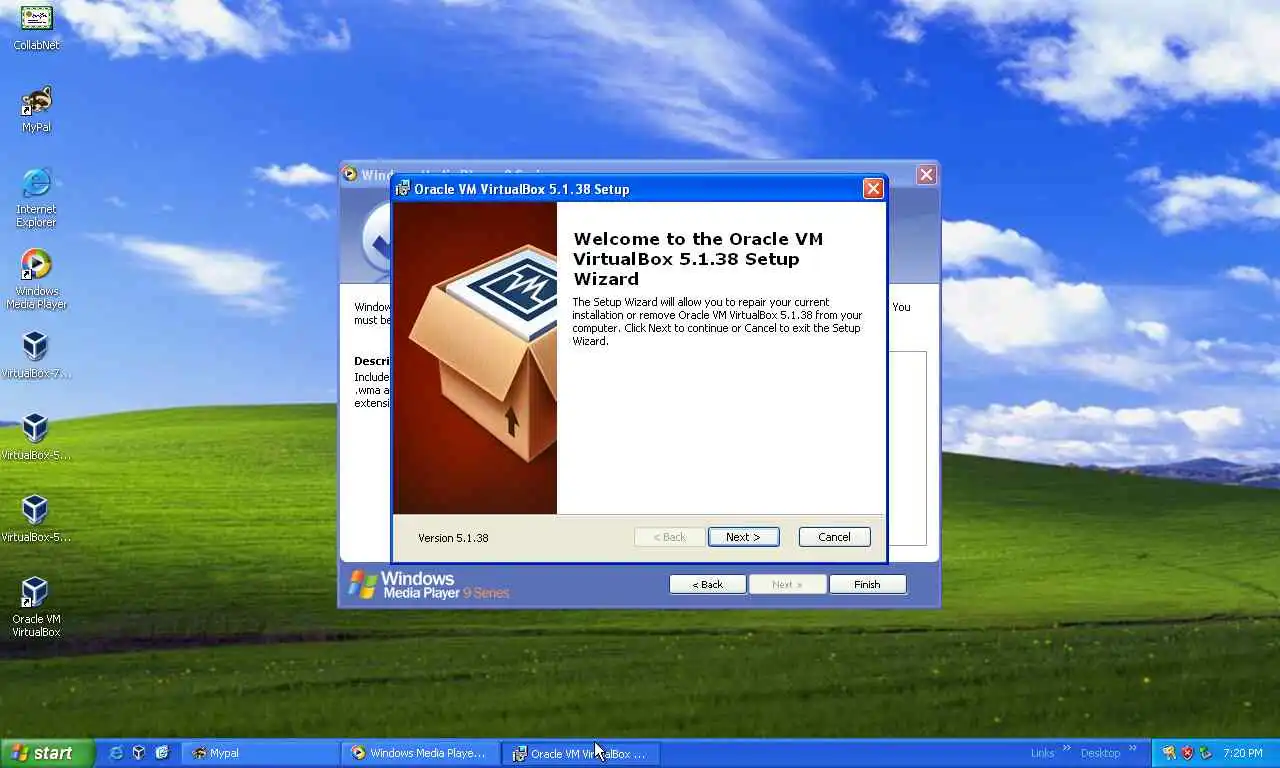Close the Oracle VM VirtualBox Setup dialog

pos(873,188)
